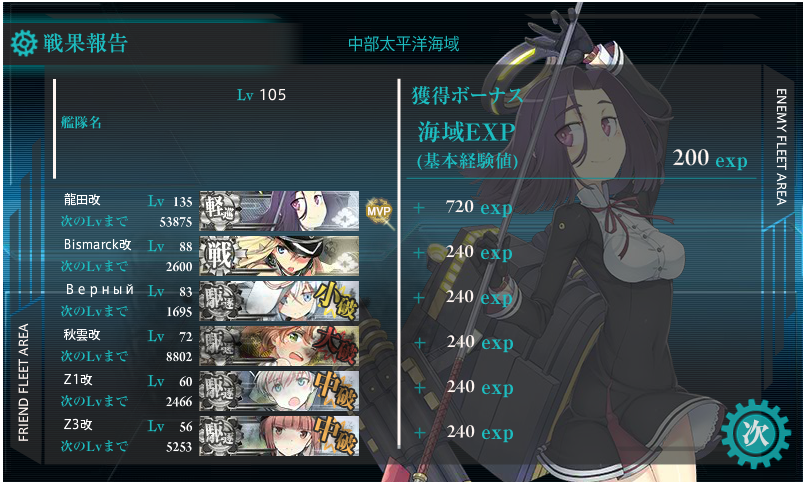Click the 軽巡 ship-type emblem on 龍田改
Image resolution: width=807 pixels, height=485 pixels.
(x=220, y=211)
